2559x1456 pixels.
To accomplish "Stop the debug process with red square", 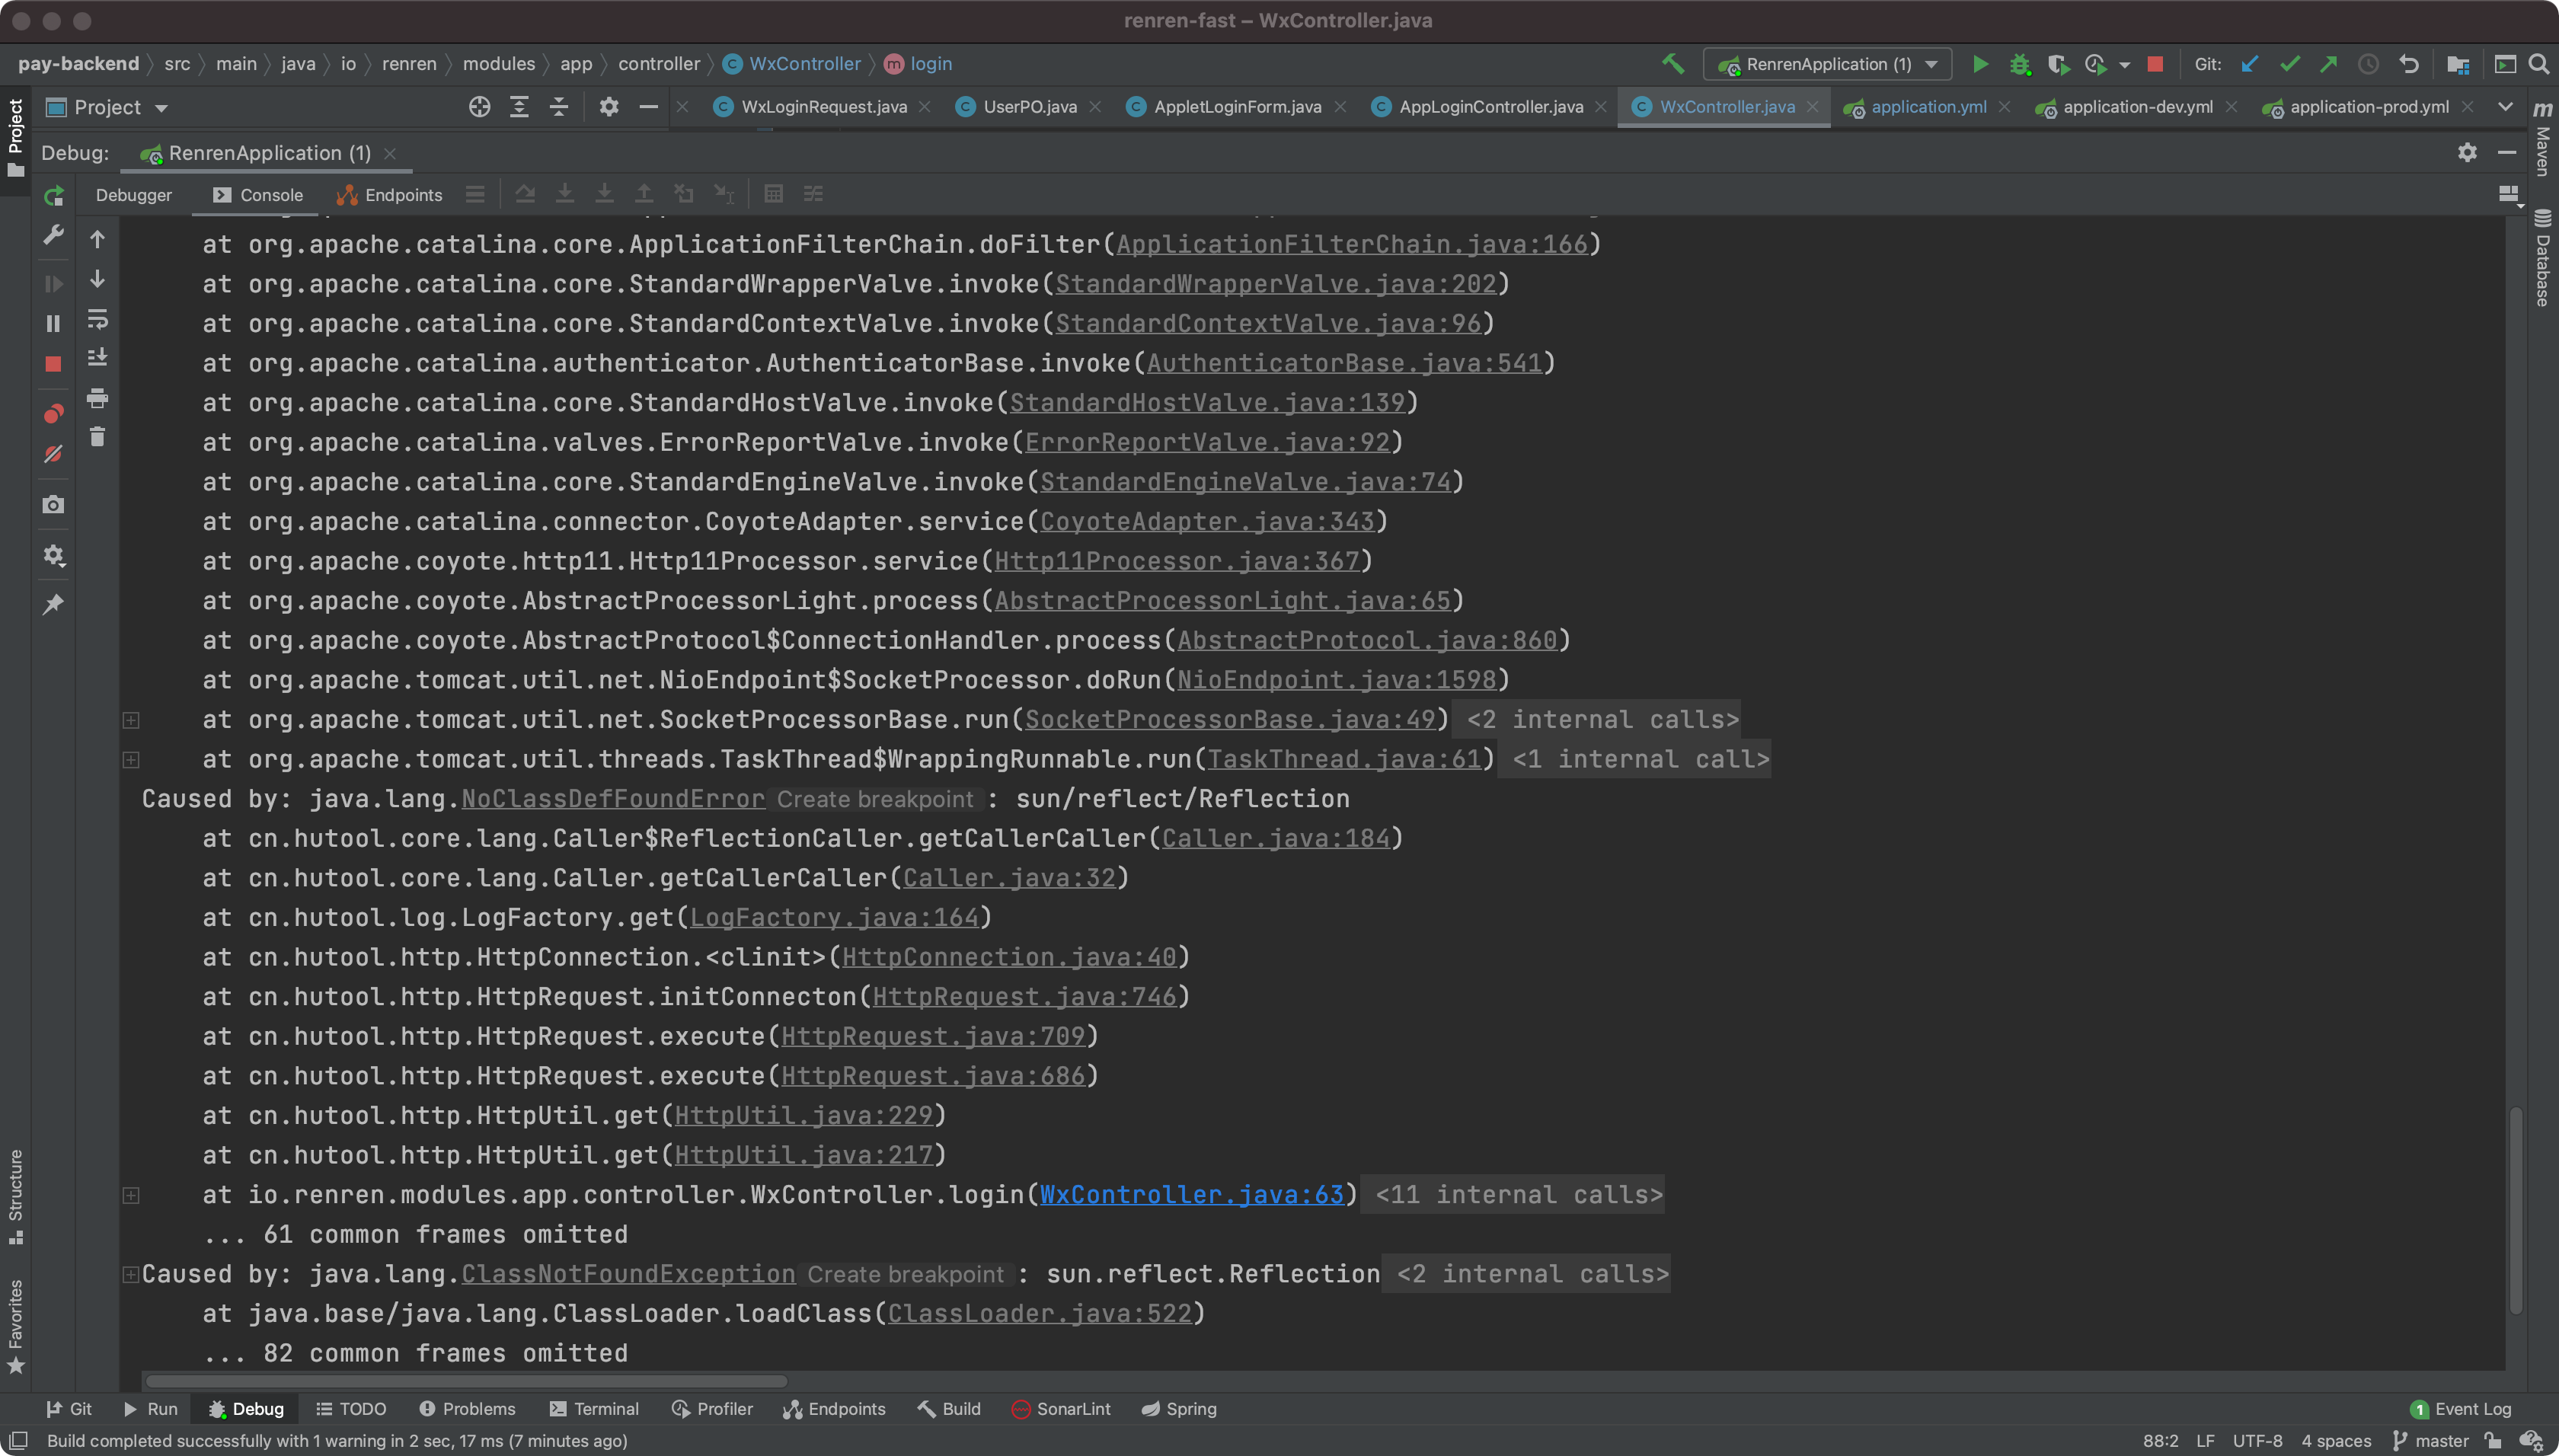I will pyautogui.click(x=54, y=364).
